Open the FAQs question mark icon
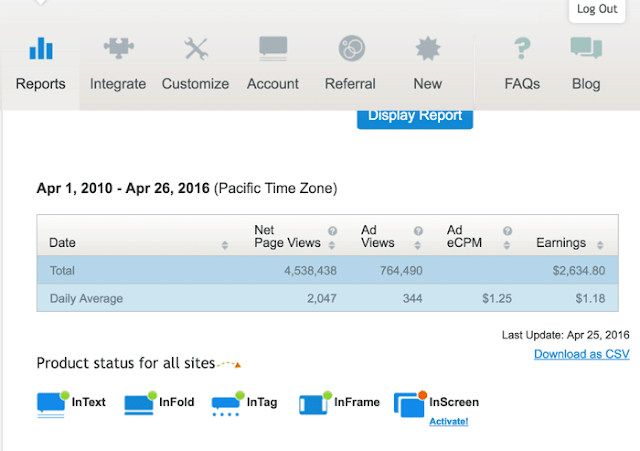Viewport: 640px width, 451px height. (522, 48)
